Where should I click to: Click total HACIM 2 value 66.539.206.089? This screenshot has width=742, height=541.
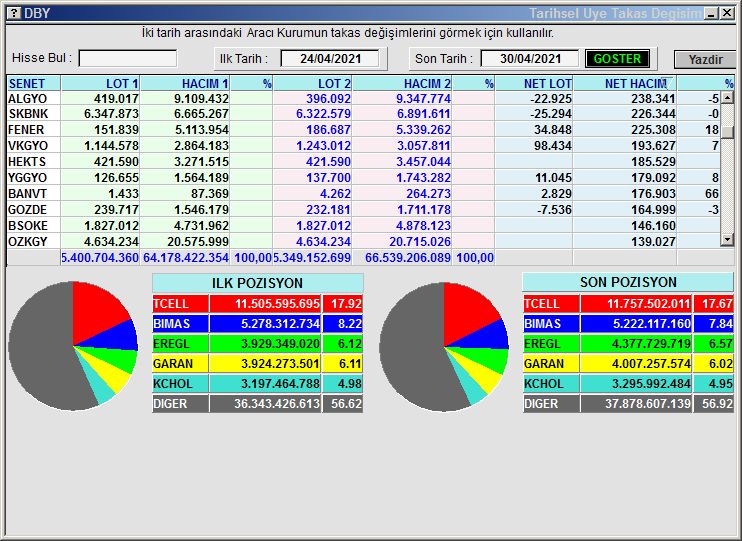click(x=407, y=258)
